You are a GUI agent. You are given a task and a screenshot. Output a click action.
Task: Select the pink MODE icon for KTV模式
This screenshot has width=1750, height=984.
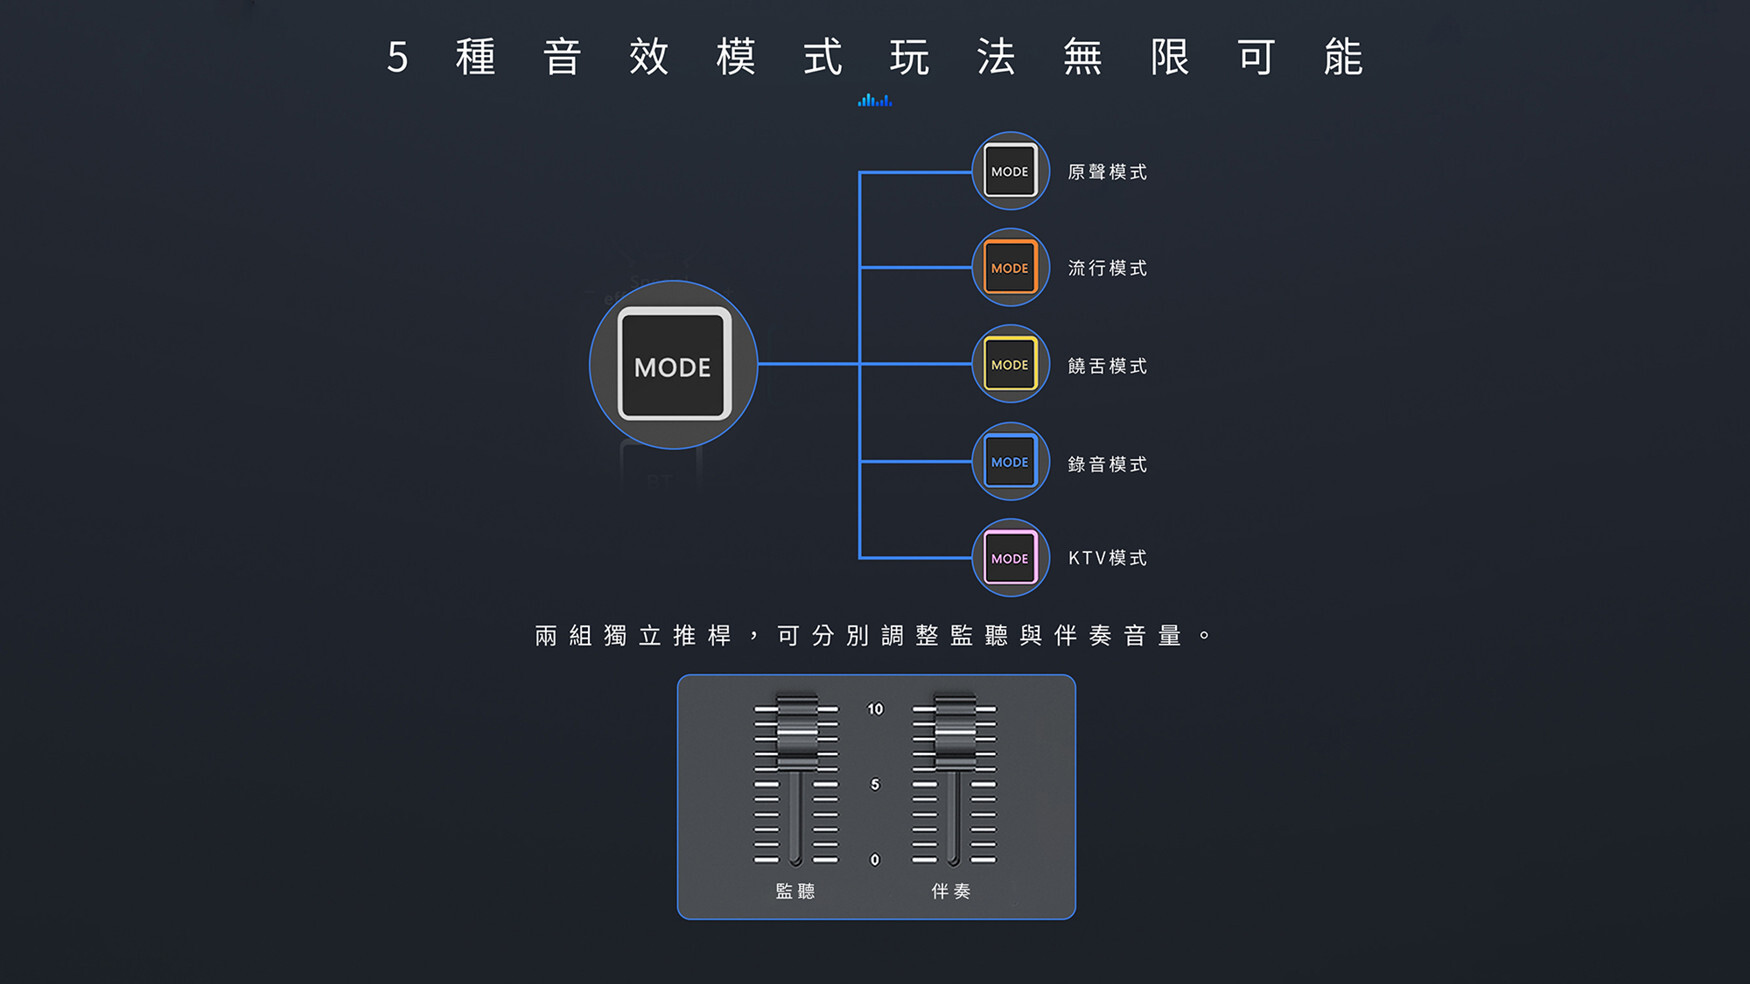click(1009, 558)
